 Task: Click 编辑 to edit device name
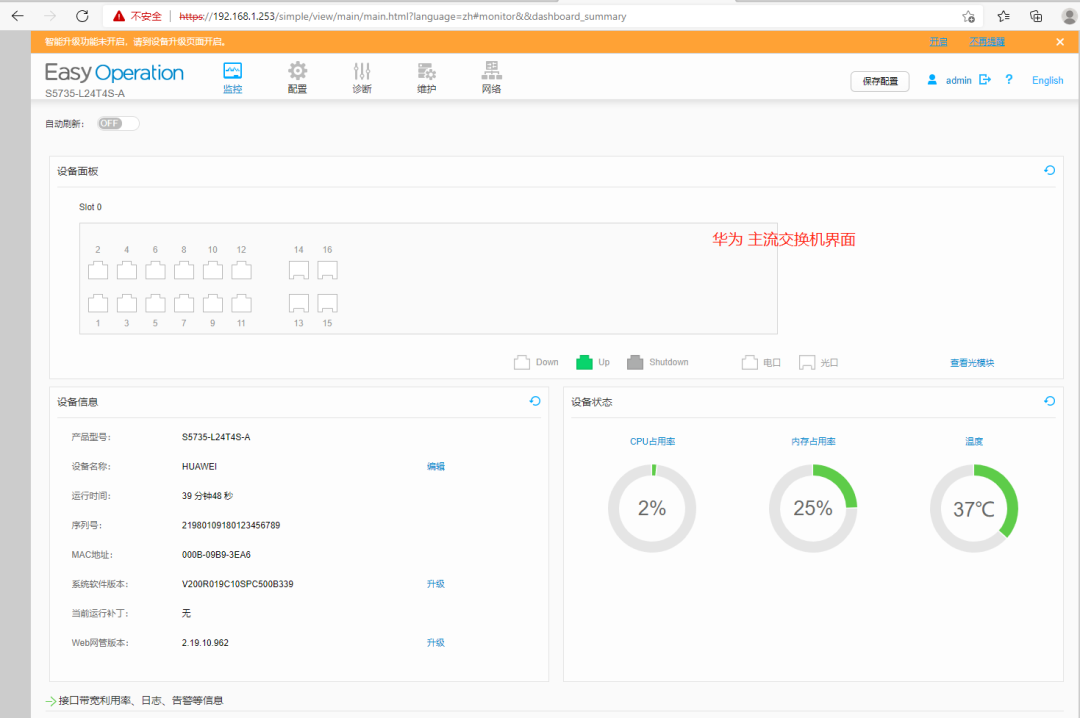tap(435, 466)
